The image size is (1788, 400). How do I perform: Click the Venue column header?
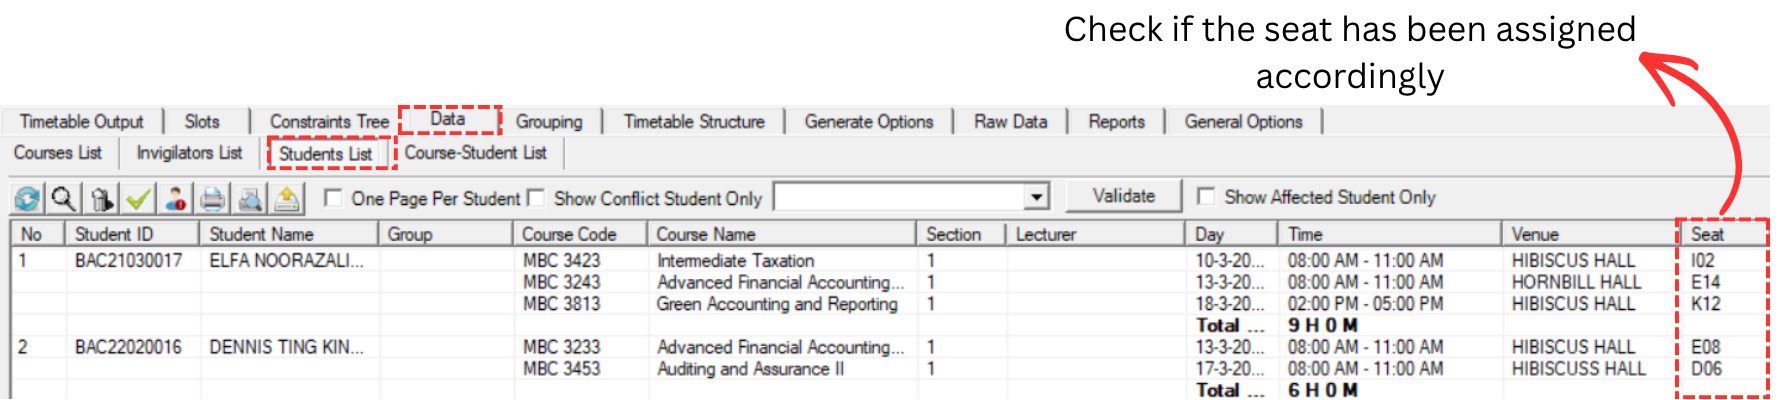click(1592, 234)
